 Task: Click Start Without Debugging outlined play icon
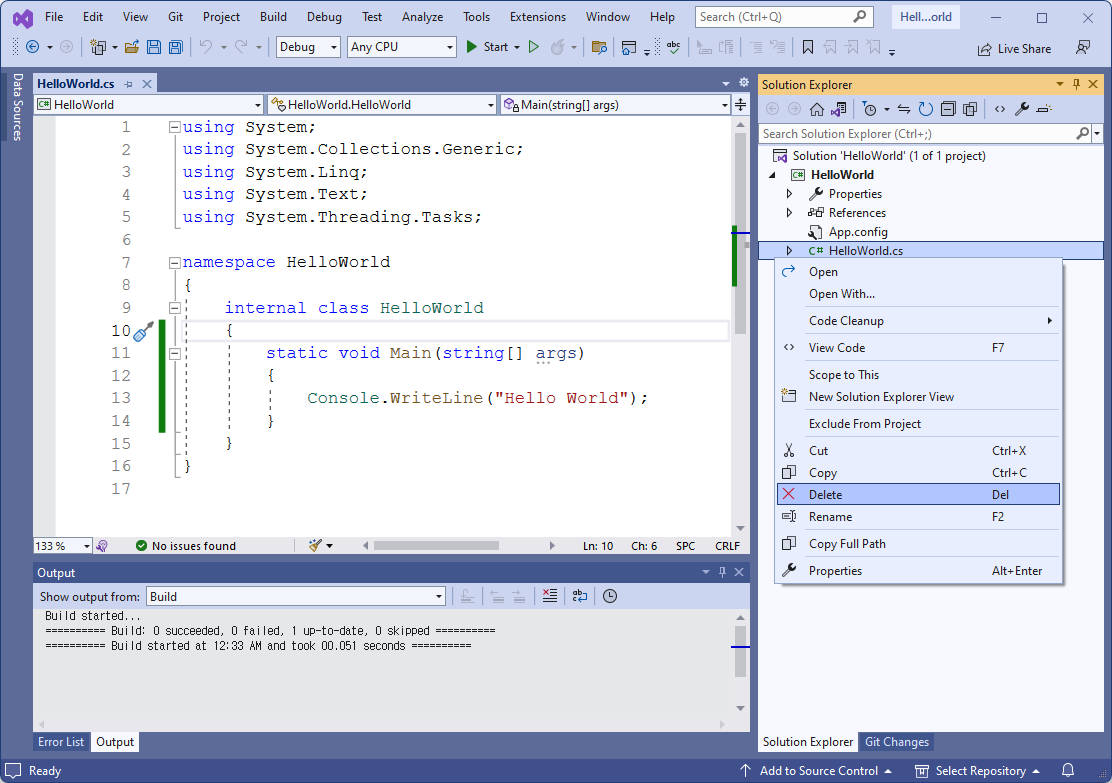534,47
